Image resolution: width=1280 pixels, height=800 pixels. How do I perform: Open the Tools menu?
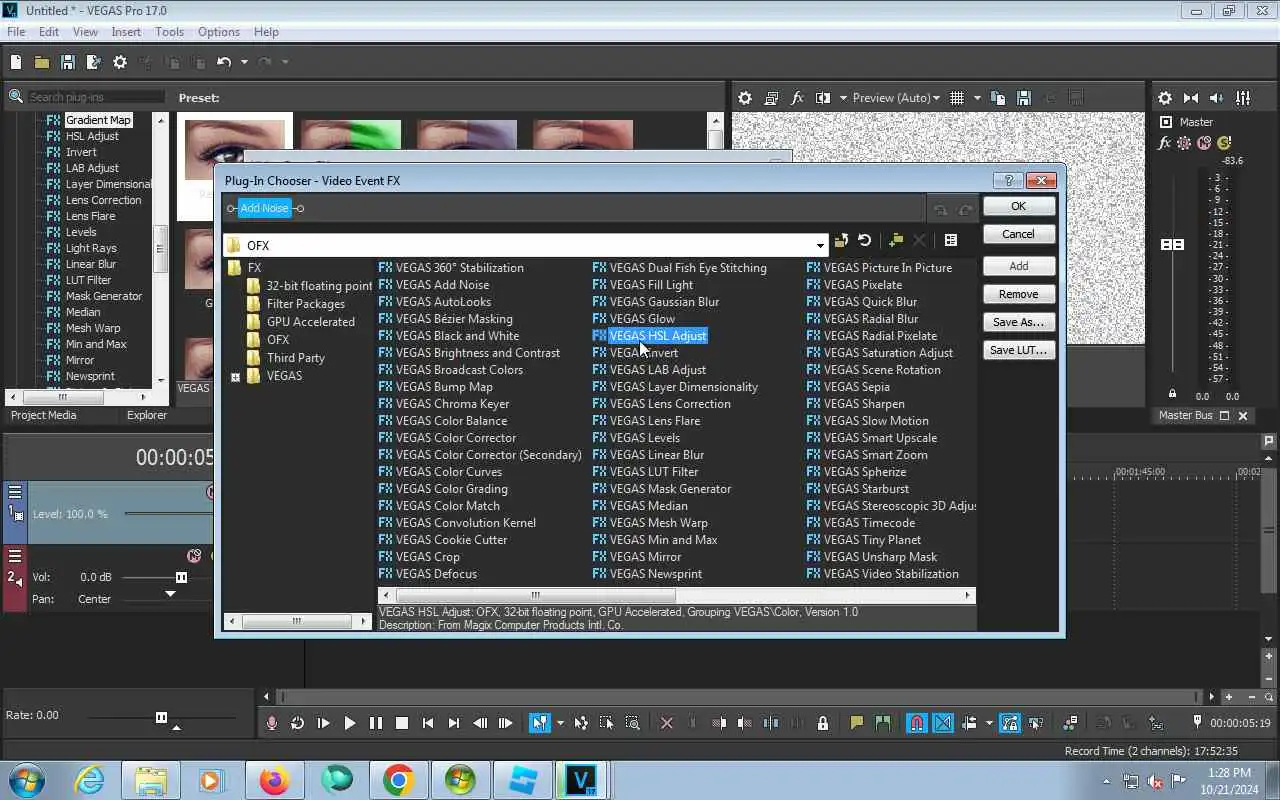click(169, 32)
